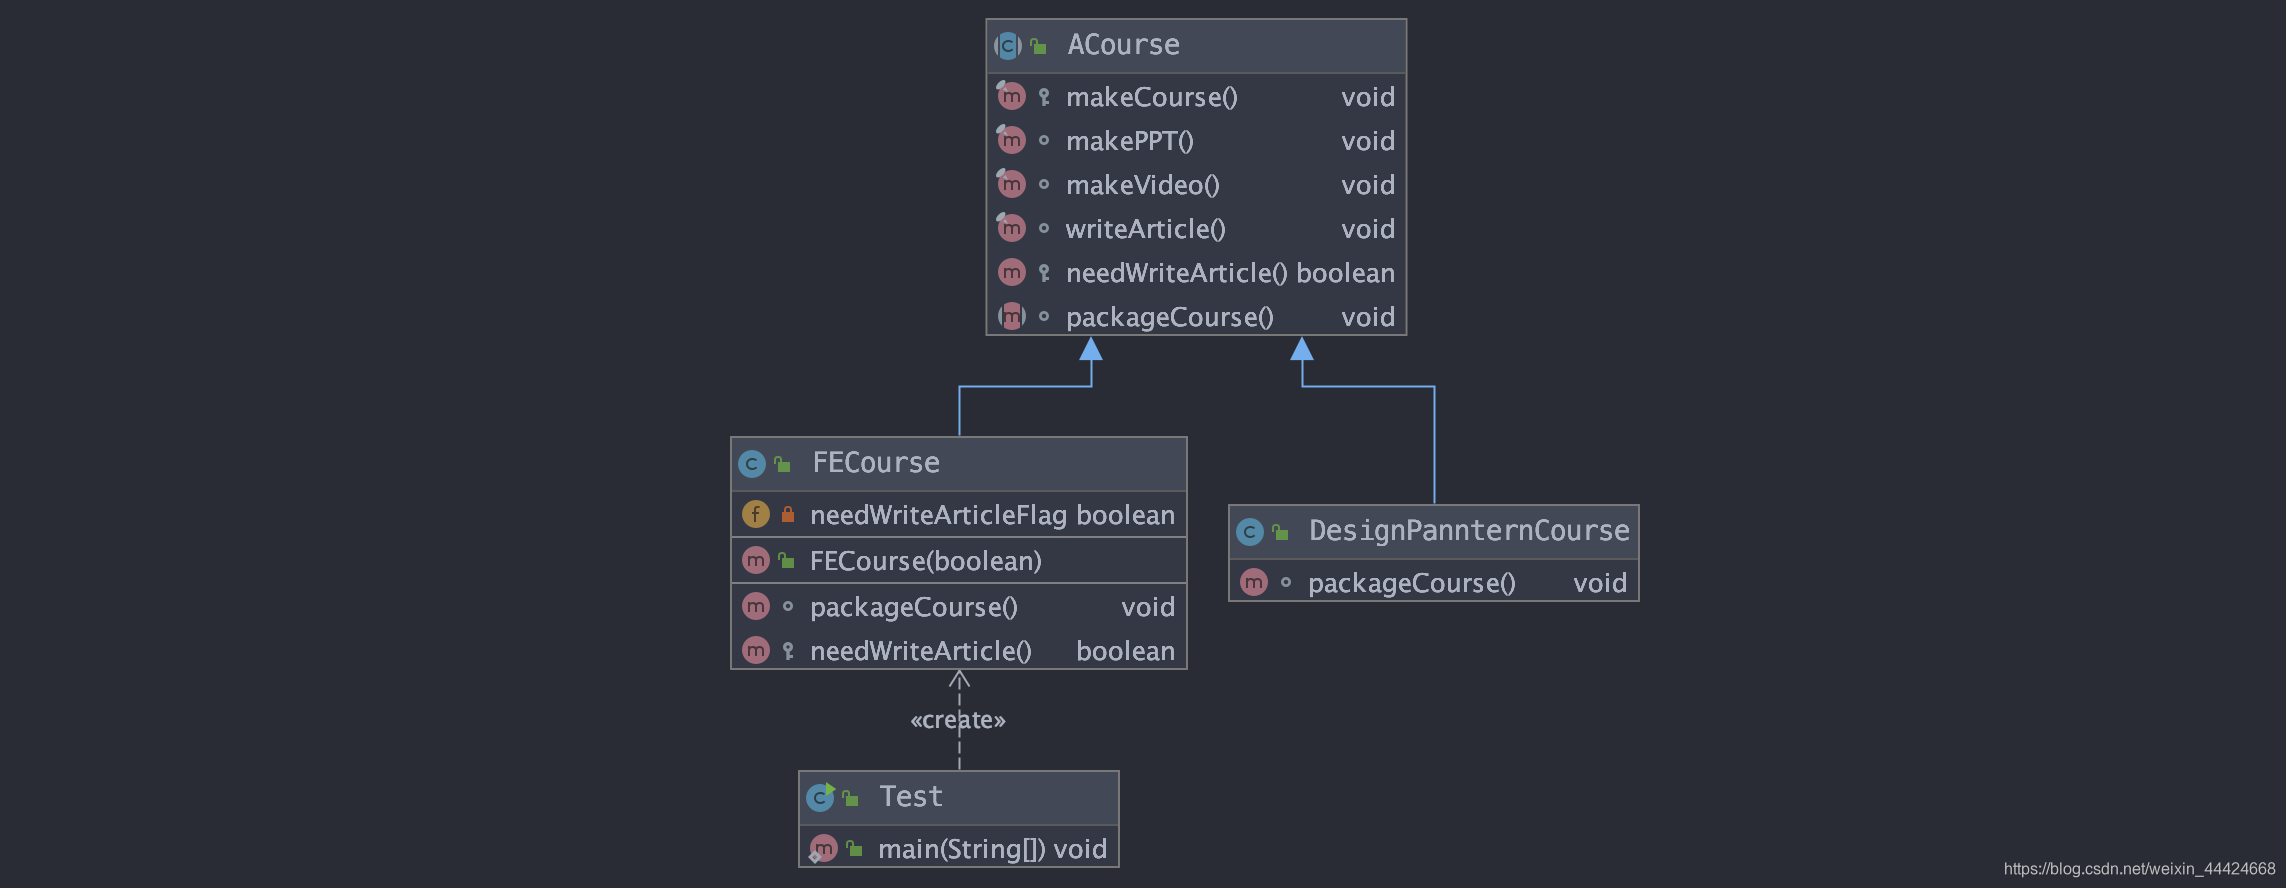Click the method icon next to makeVideo()
Viewport: 2286px width, 888px height.
1011,184
